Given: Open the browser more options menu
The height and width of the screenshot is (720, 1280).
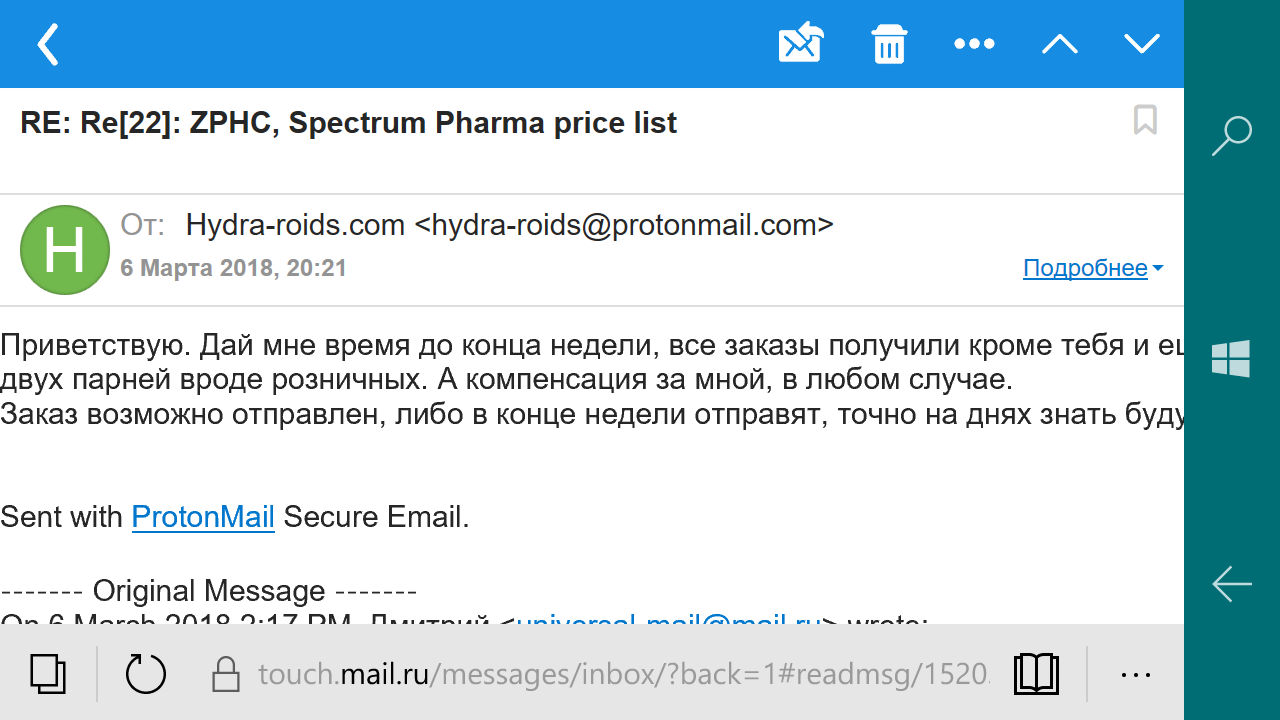Looking at the screenshot, I should tap(1136, 675).
